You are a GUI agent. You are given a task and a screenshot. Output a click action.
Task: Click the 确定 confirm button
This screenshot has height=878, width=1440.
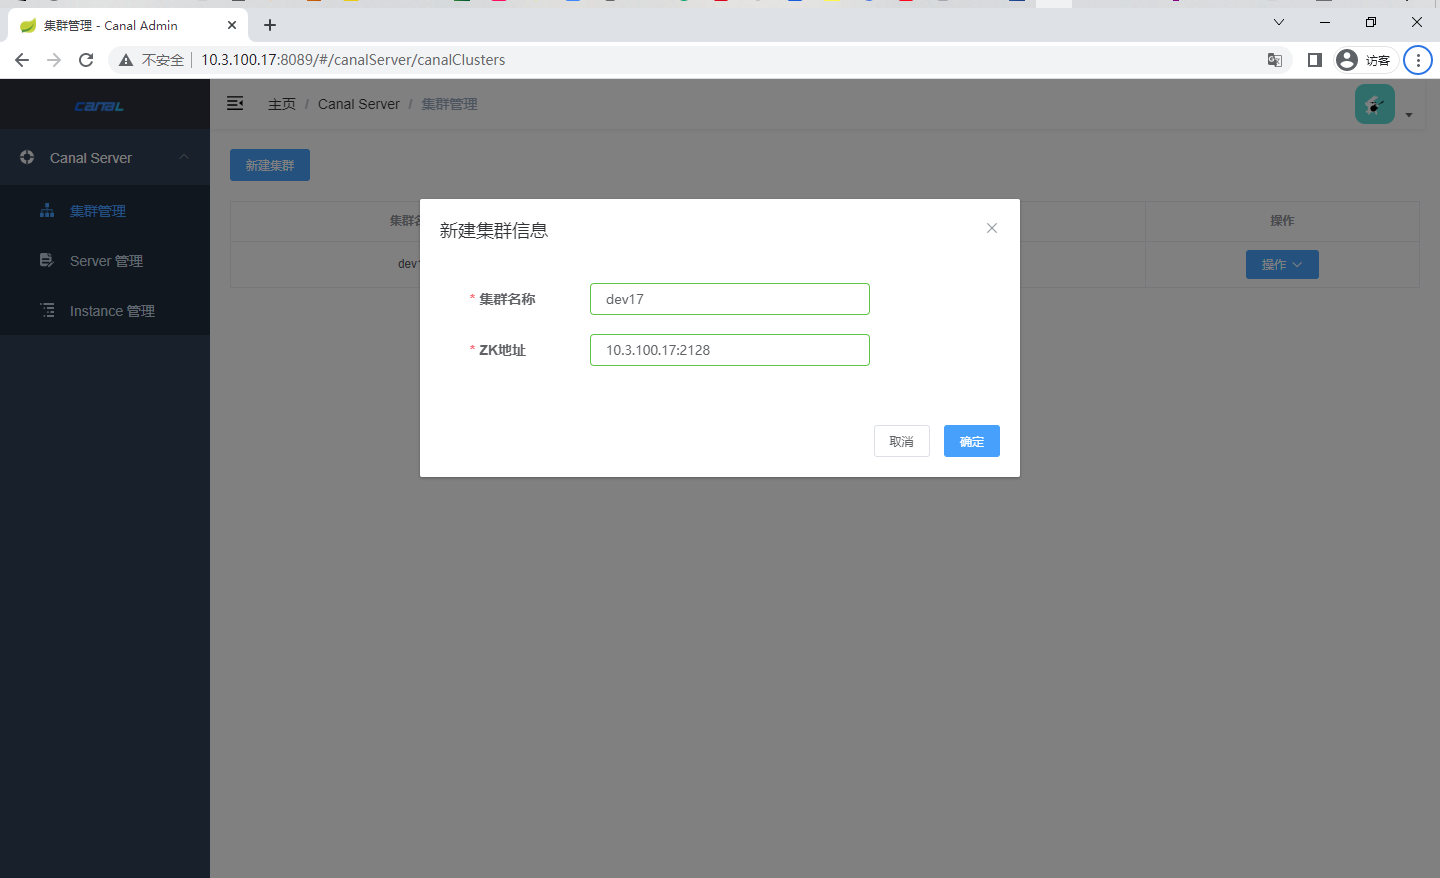[971, 441]
